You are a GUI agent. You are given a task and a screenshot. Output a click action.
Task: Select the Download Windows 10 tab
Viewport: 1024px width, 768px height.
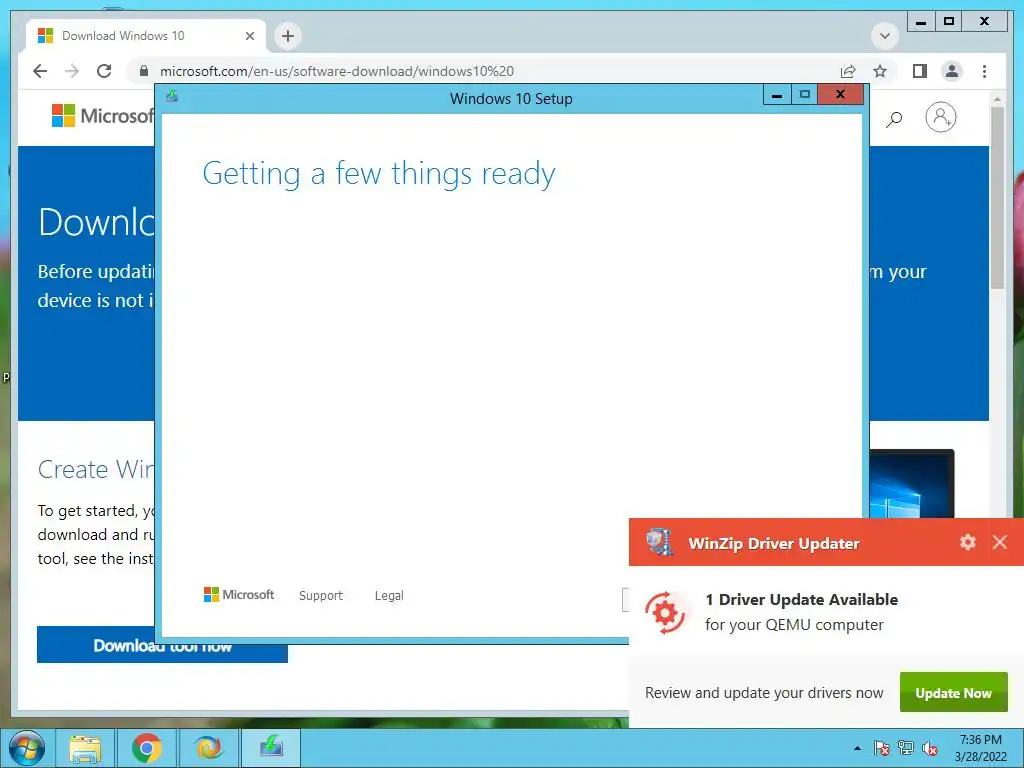click(146, 36)
